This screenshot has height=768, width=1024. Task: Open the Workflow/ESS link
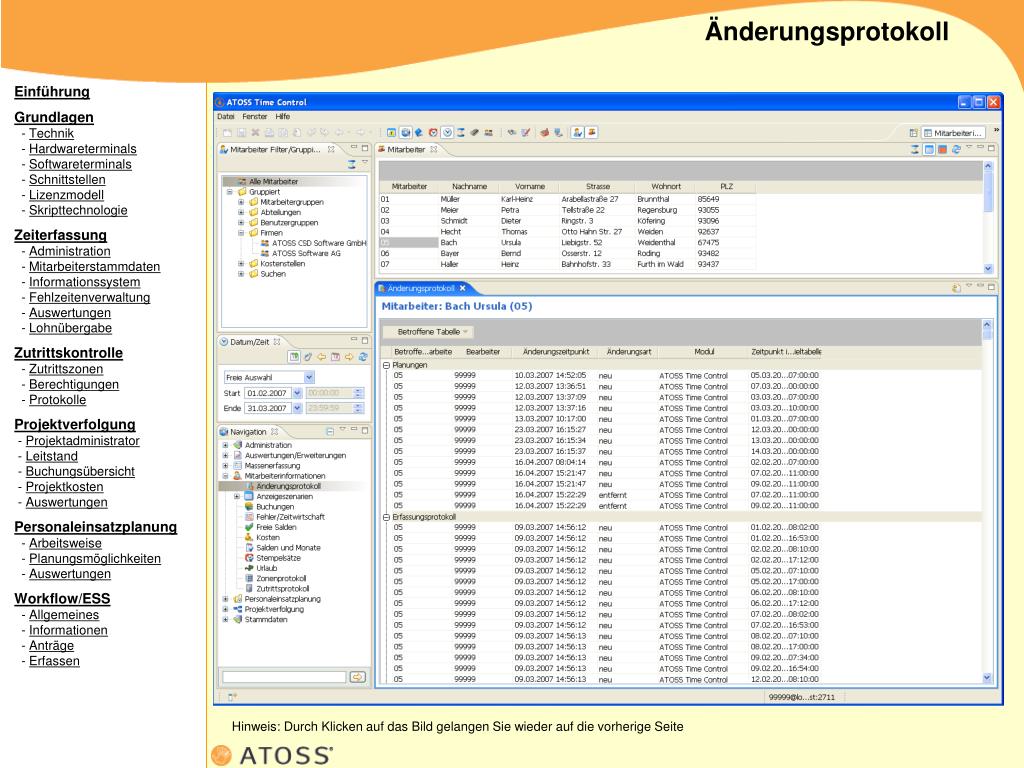(x=62, y=599)
